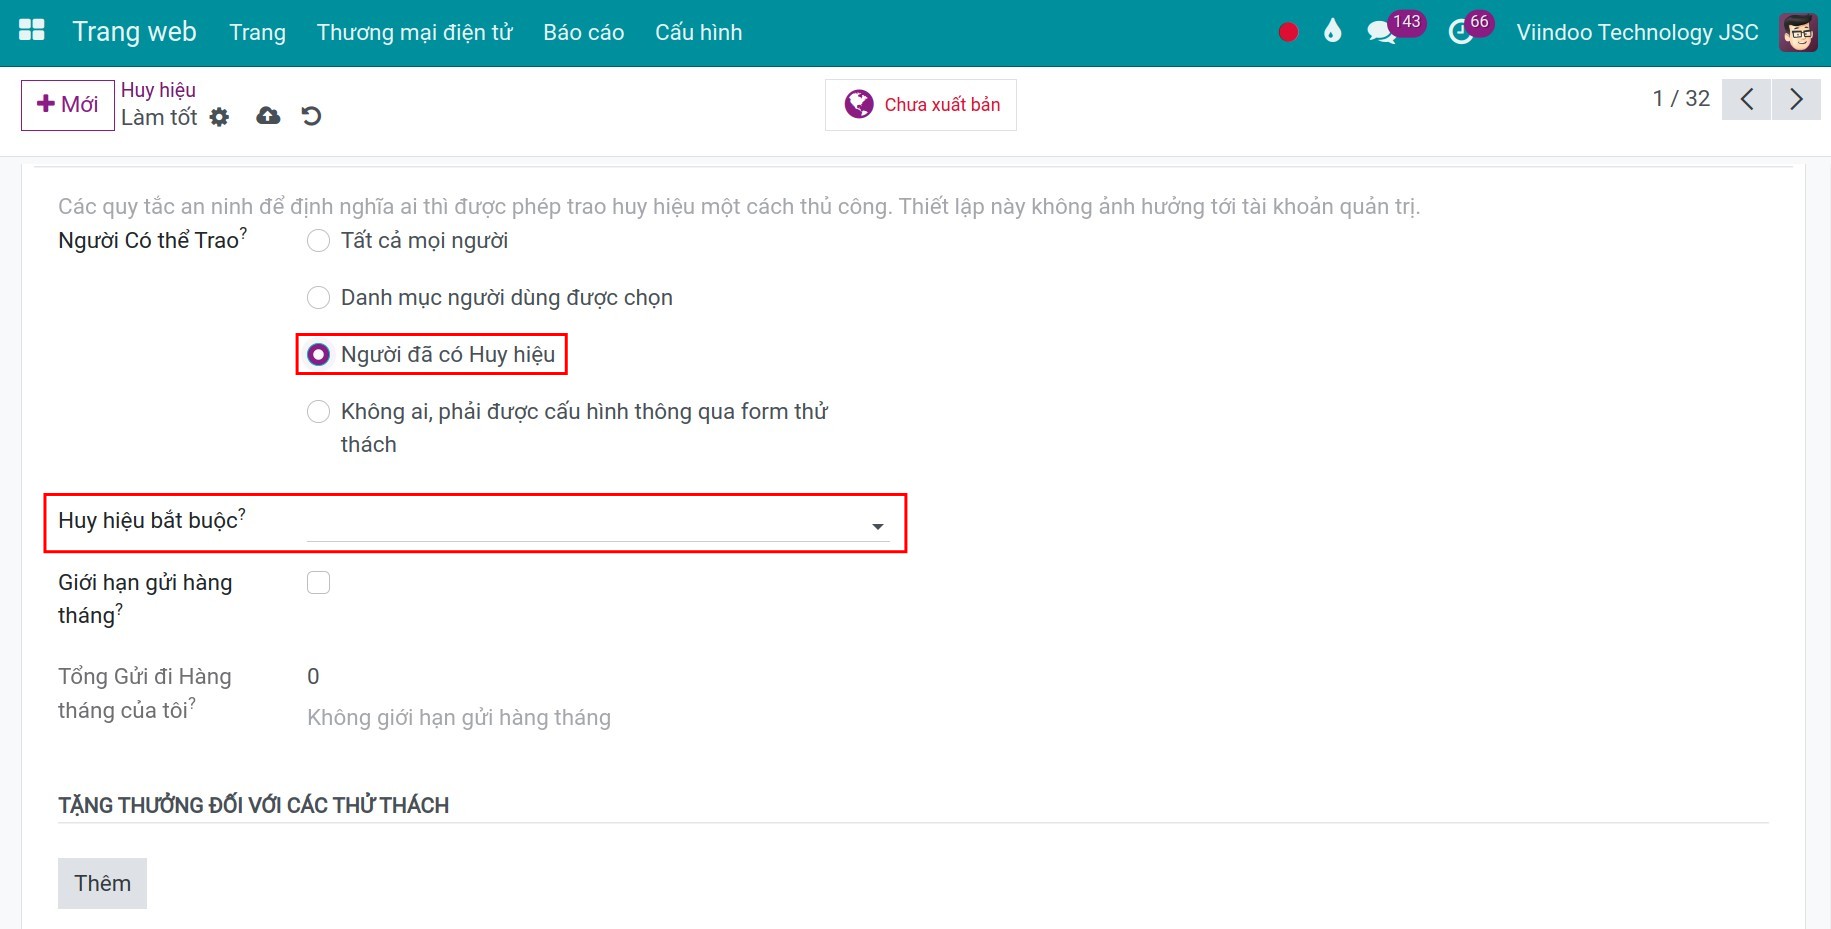
Task: Open the apps grid menu icon
Action: (x=32, y=31)
